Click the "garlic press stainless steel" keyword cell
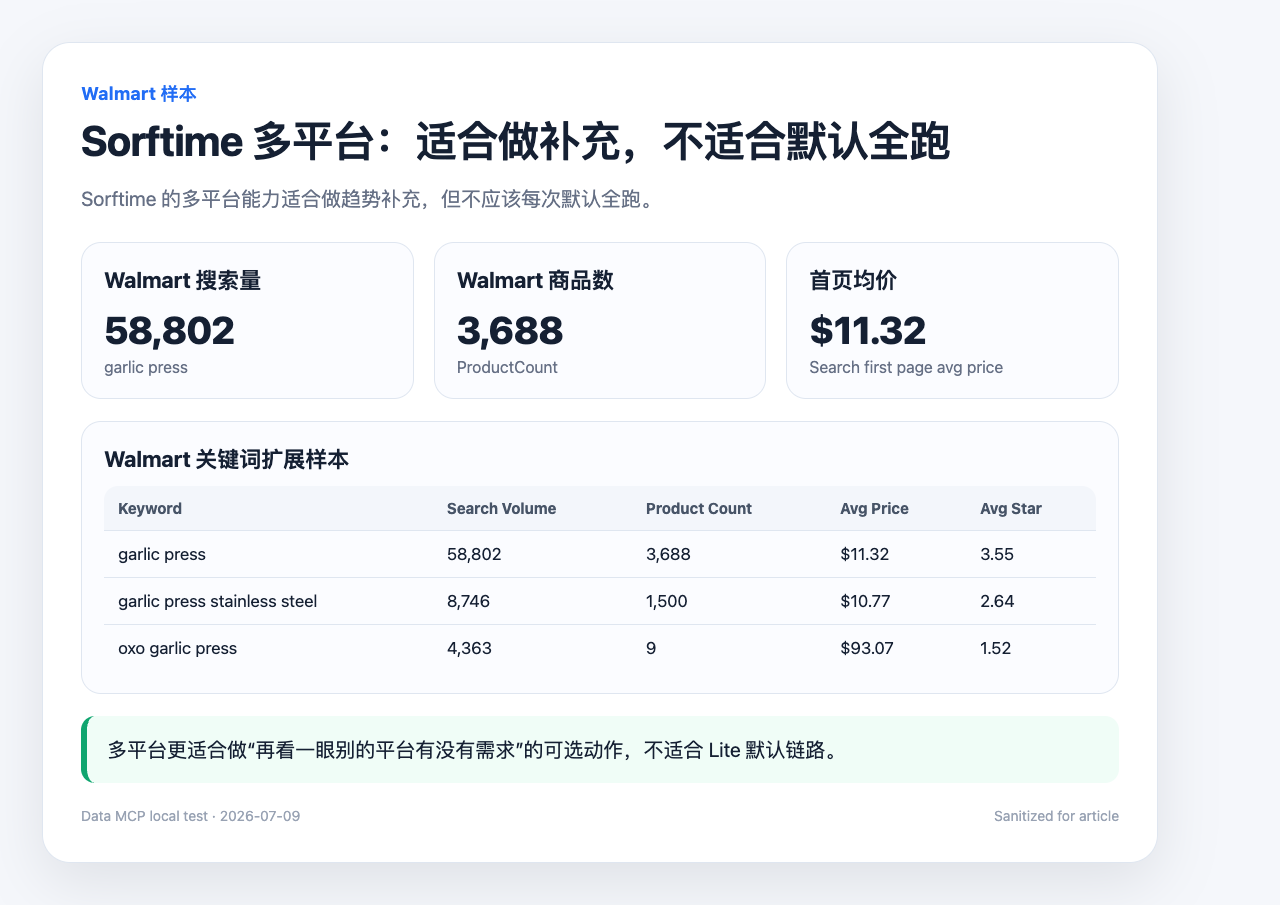 click(218, 601)
